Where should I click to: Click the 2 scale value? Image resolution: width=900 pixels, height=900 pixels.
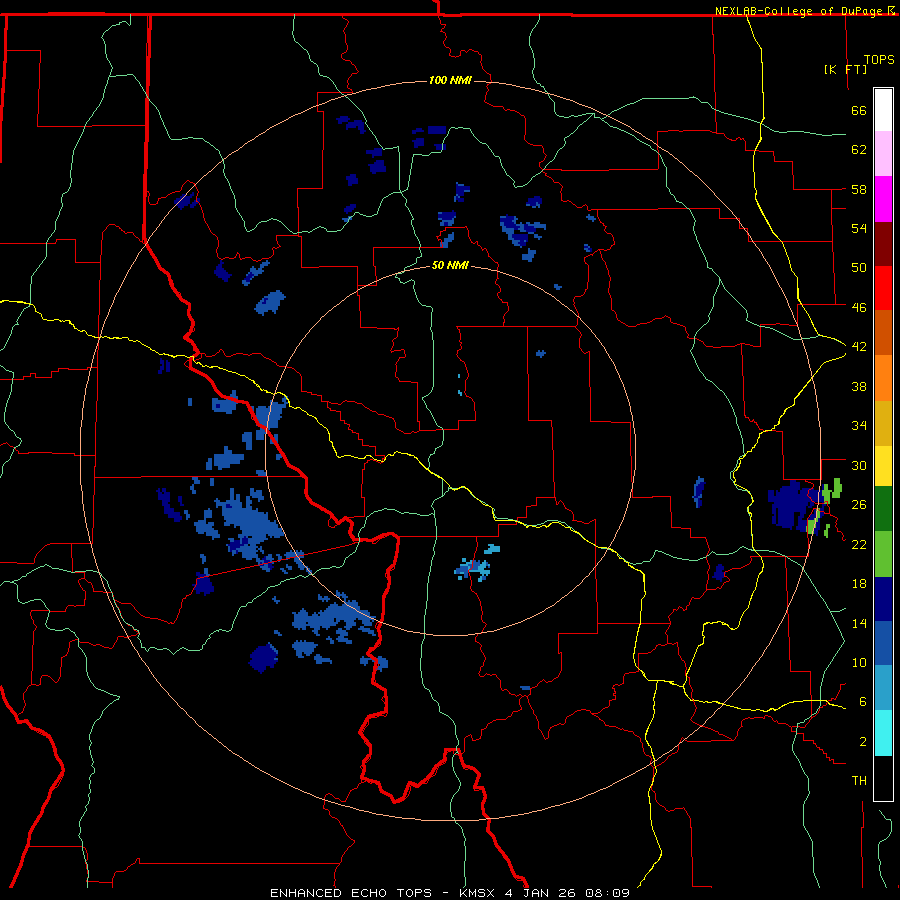click(x=863, y=741)
